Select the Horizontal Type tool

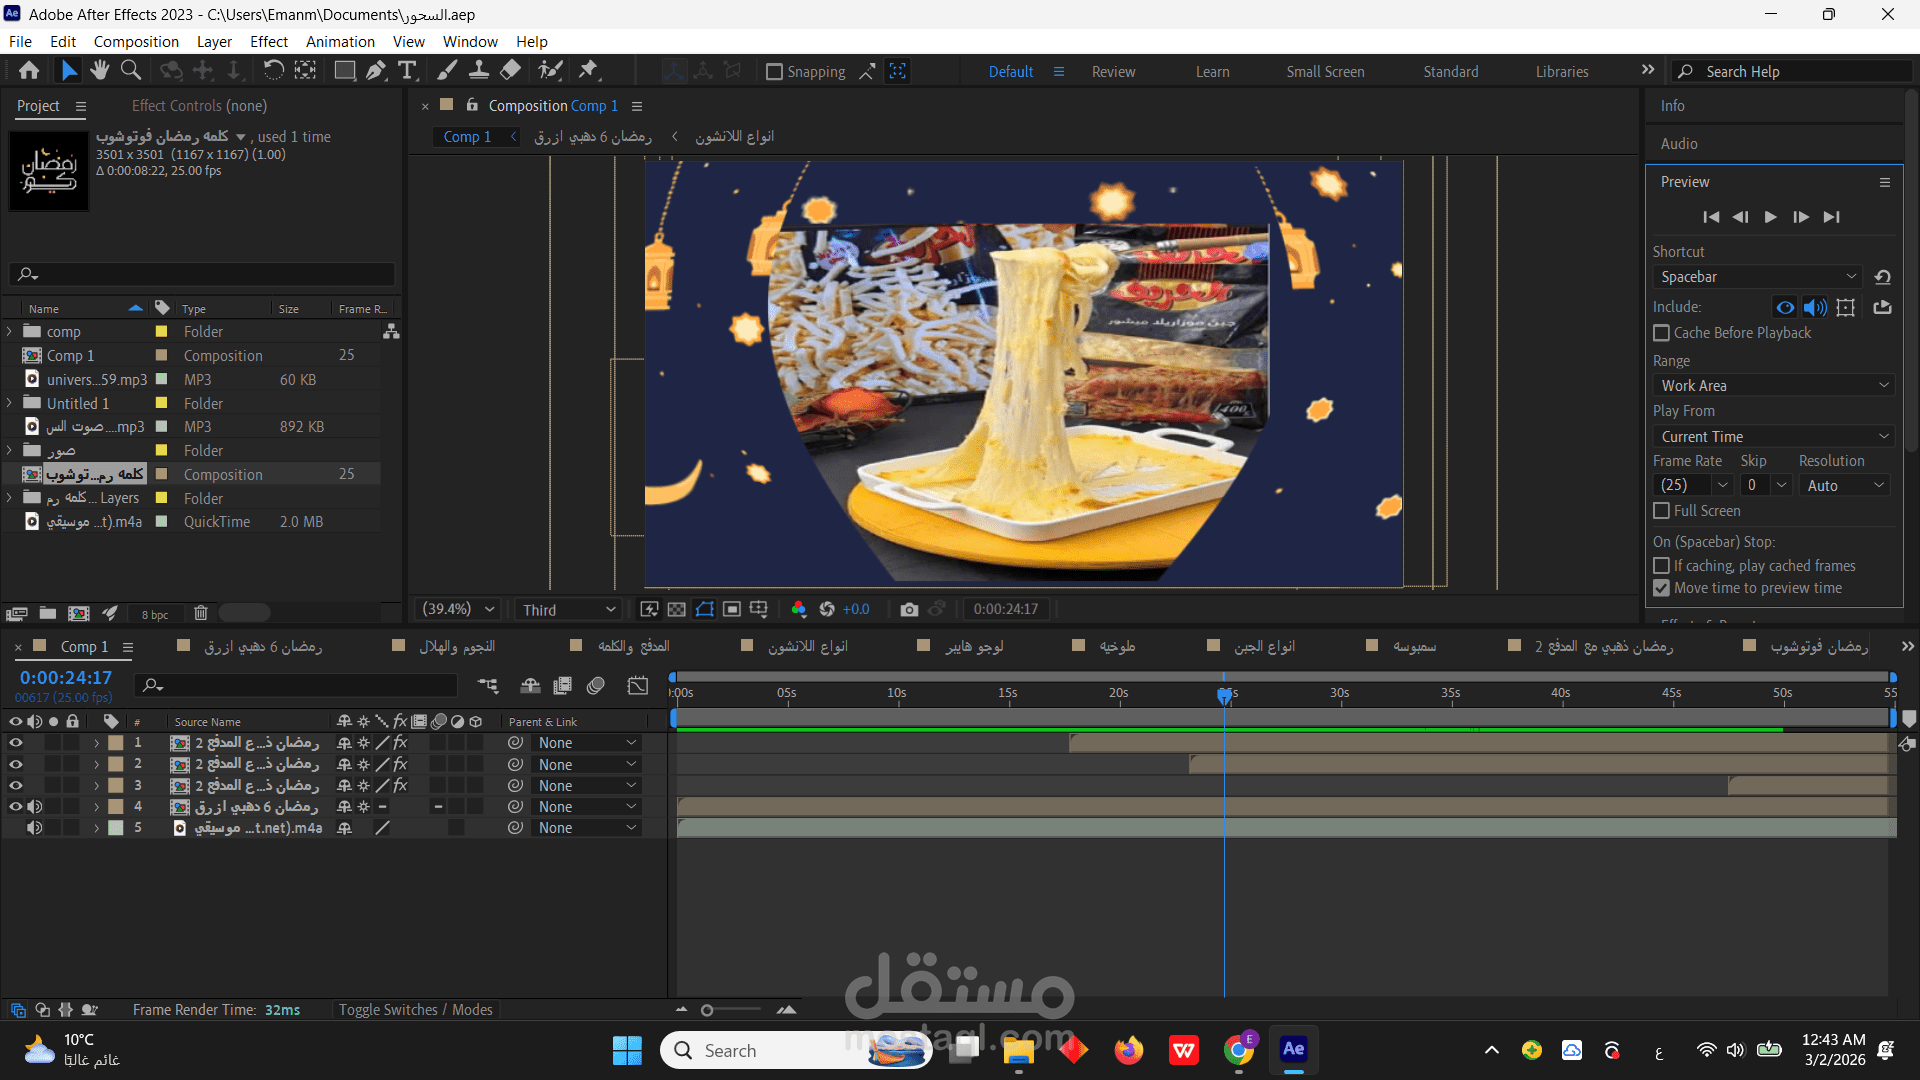(x=407, y=70)
